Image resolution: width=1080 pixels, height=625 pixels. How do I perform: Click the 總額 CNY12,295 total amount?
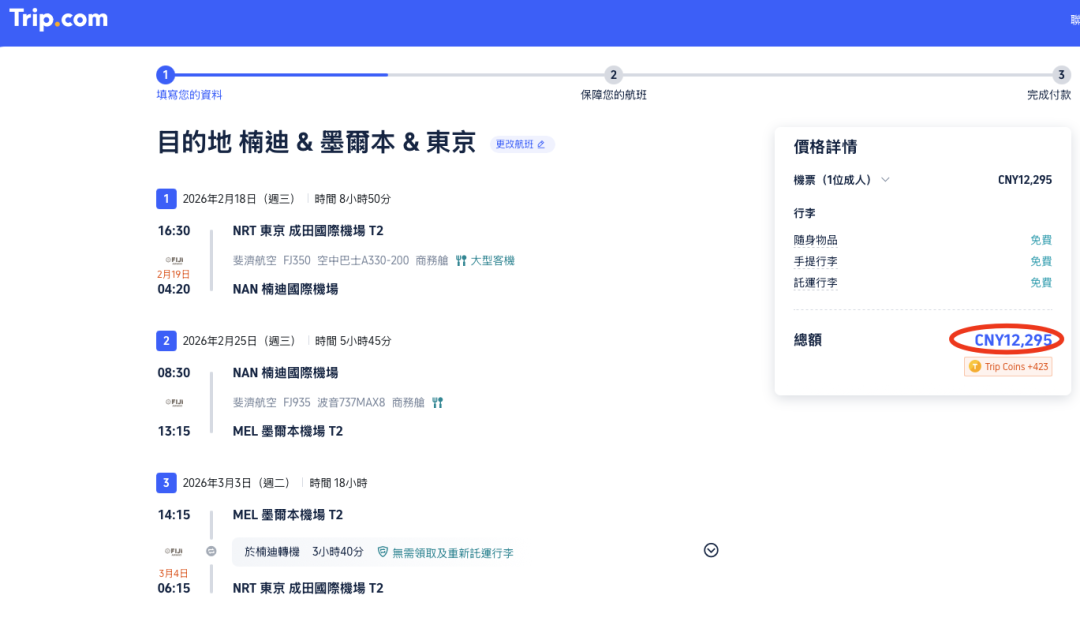coord(1012,340)
